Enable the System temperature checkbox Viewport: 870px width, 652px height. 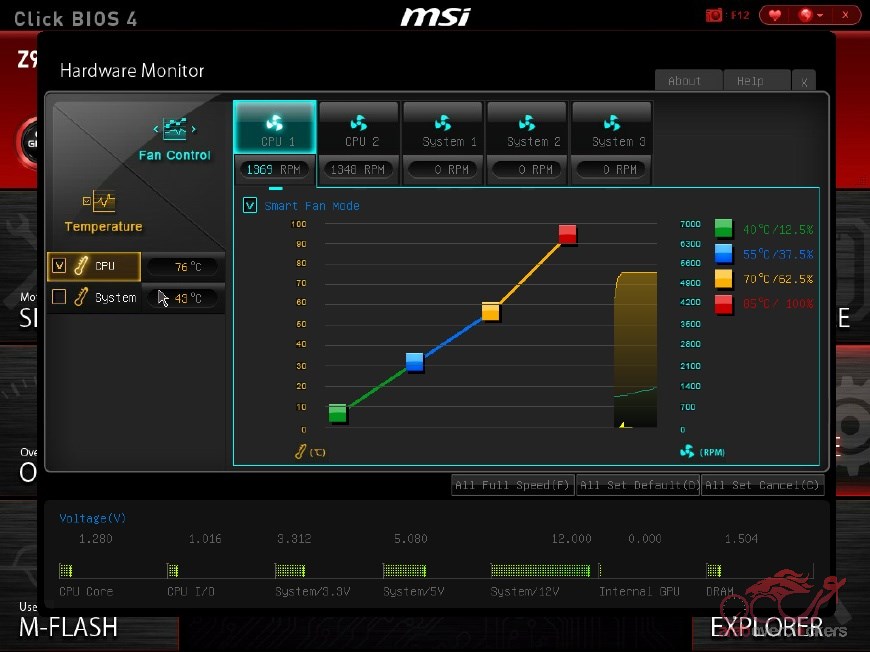point(59,297)
